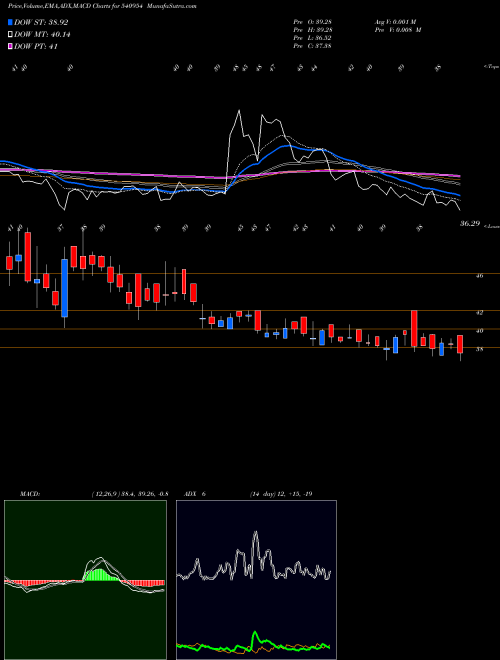Click the large blue candlestick on the left side

(64, 288)
